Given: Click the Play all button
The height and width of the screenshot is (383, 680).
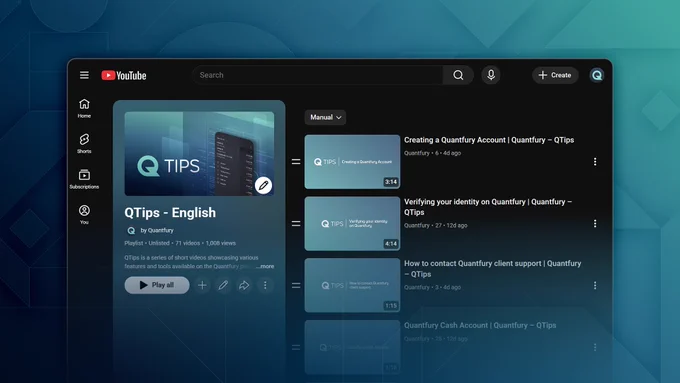Looking at the screenshot, I should (157, 285).
